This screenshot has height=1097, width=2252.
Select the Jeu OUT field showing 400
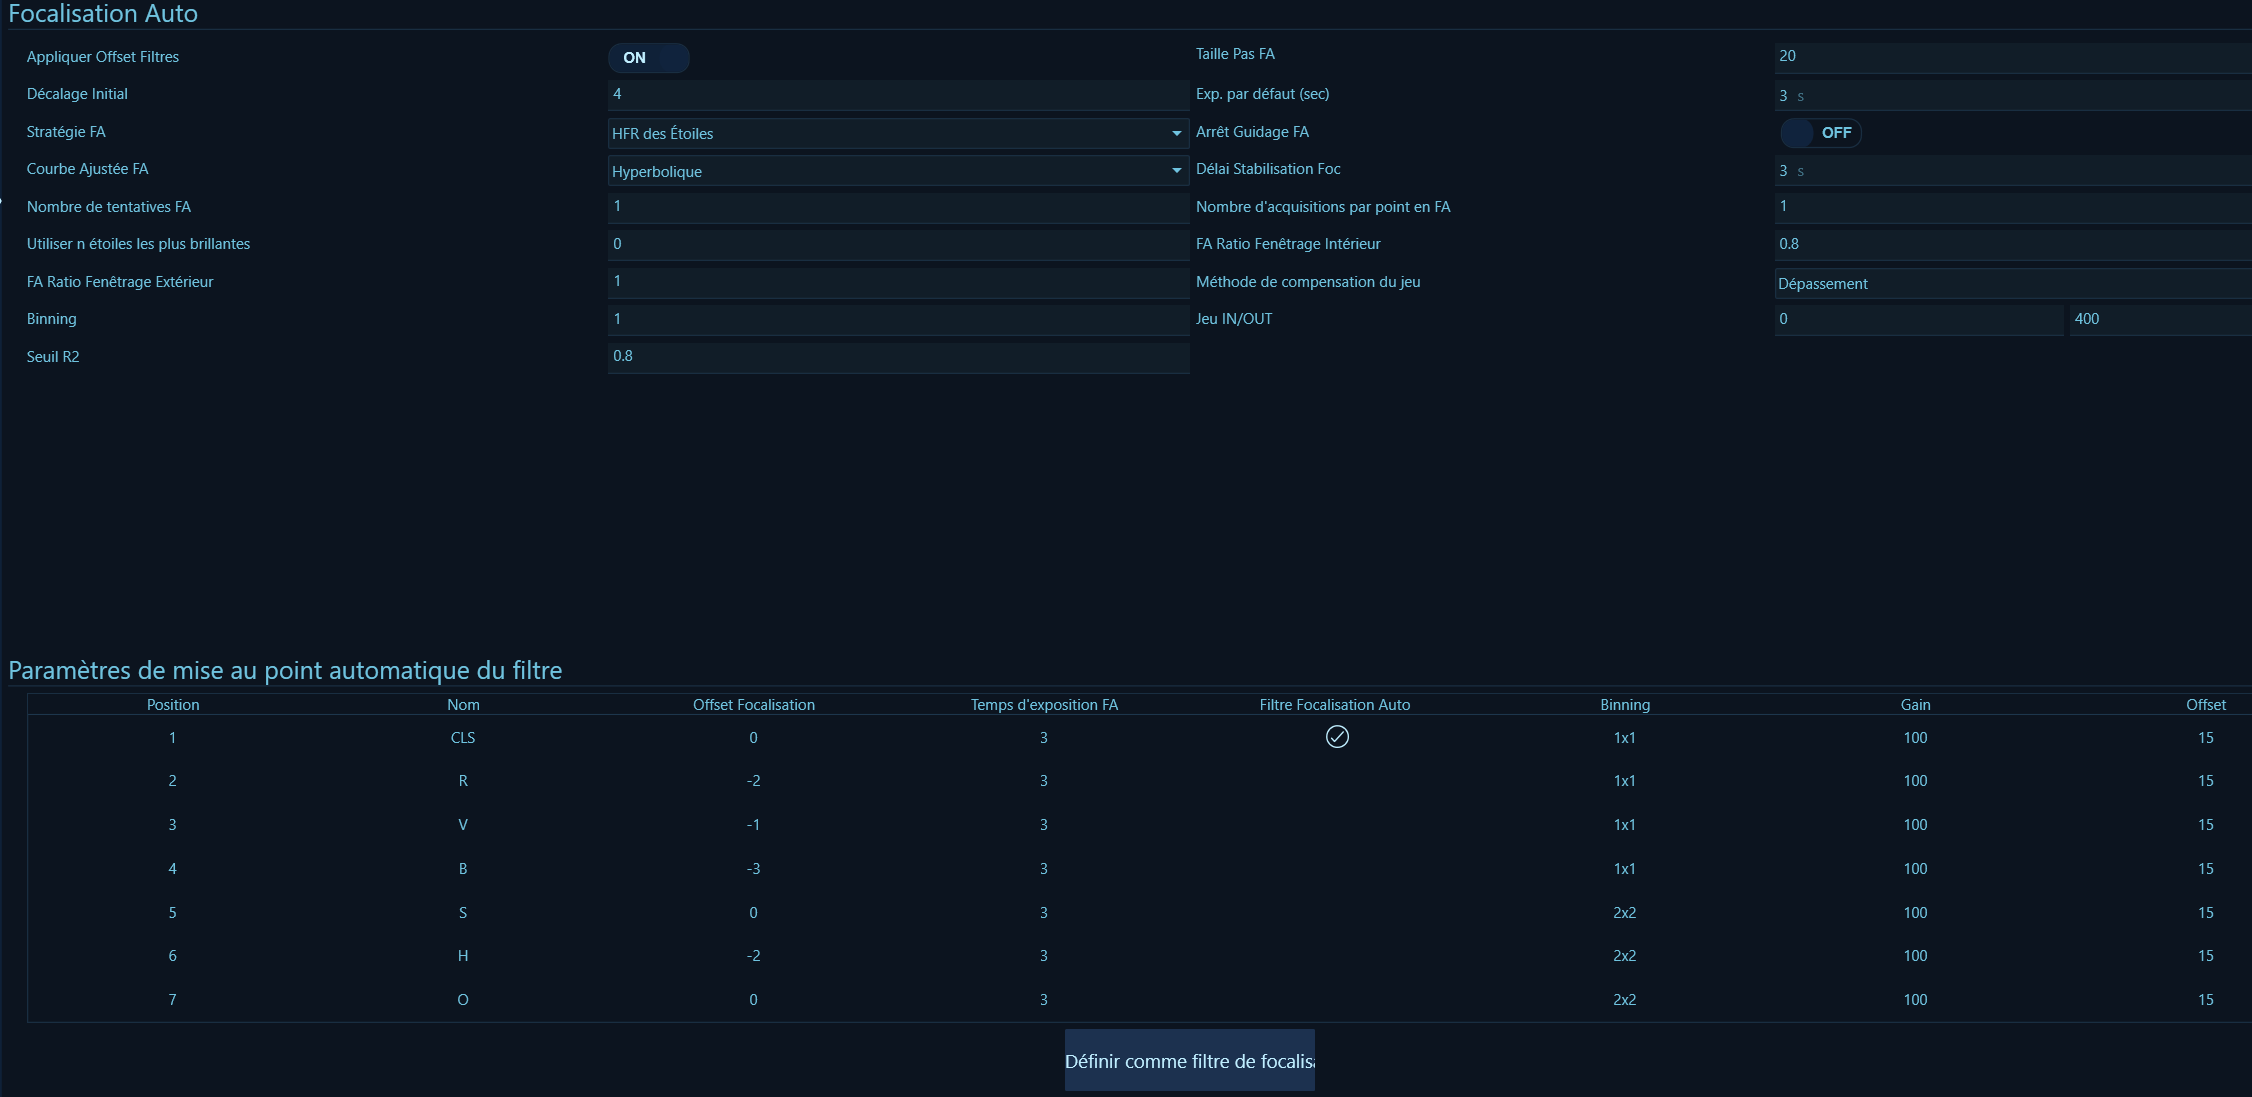point(2158,319)
